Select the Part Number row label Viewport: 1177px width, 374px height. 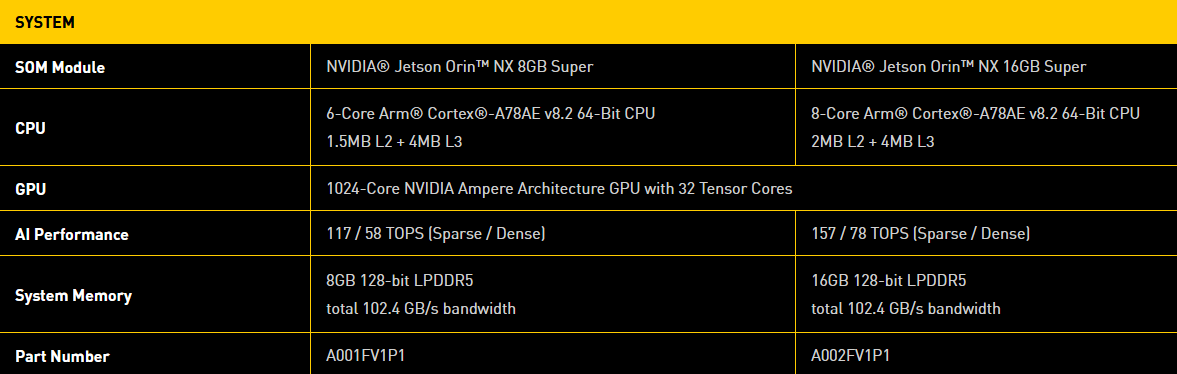(62, 357)
